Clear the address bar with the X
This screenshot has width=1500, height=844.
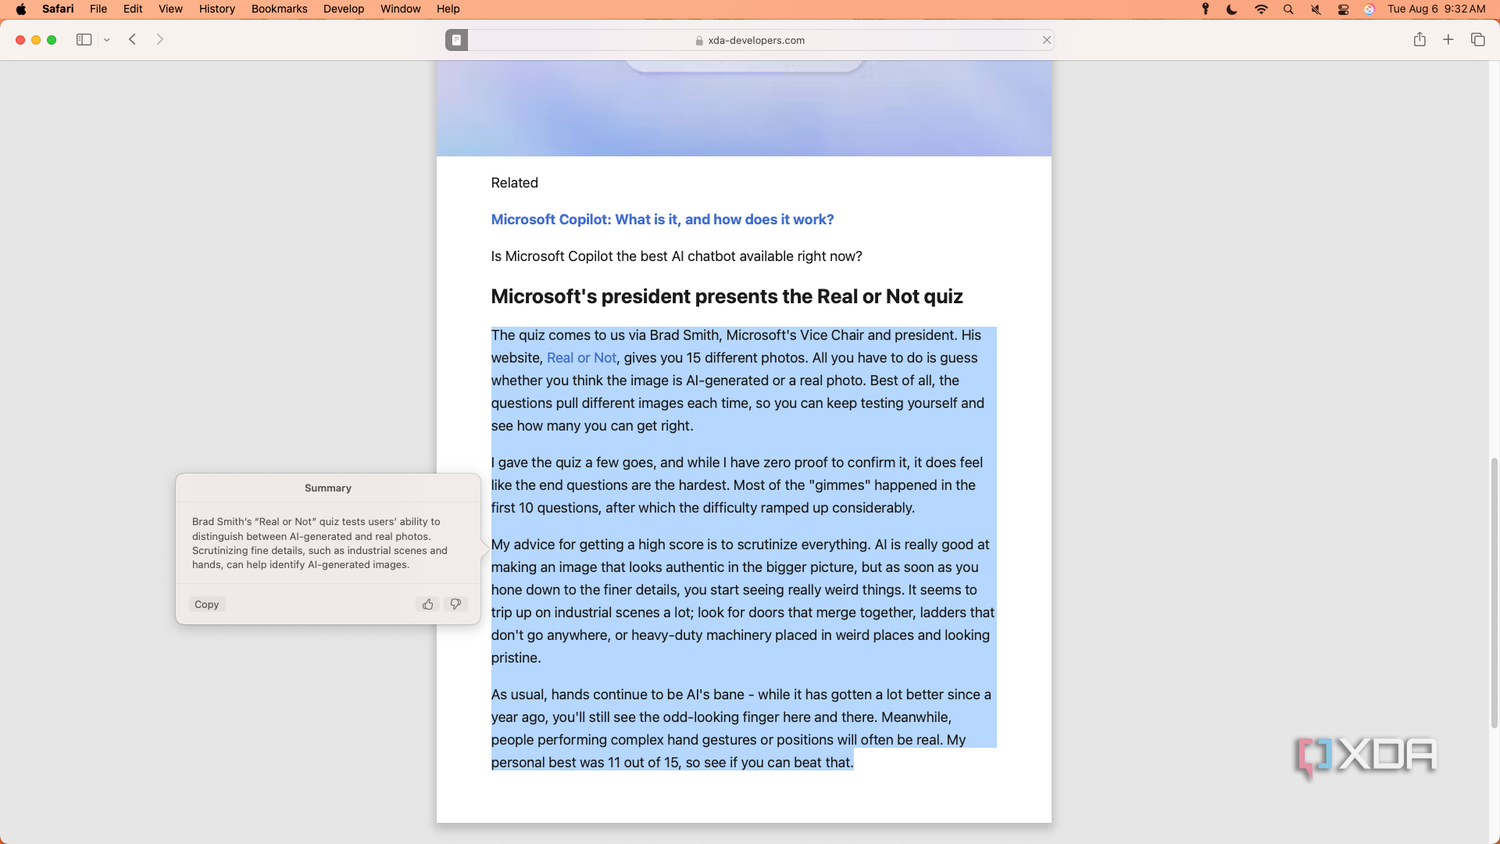[x=1046, y=40]
